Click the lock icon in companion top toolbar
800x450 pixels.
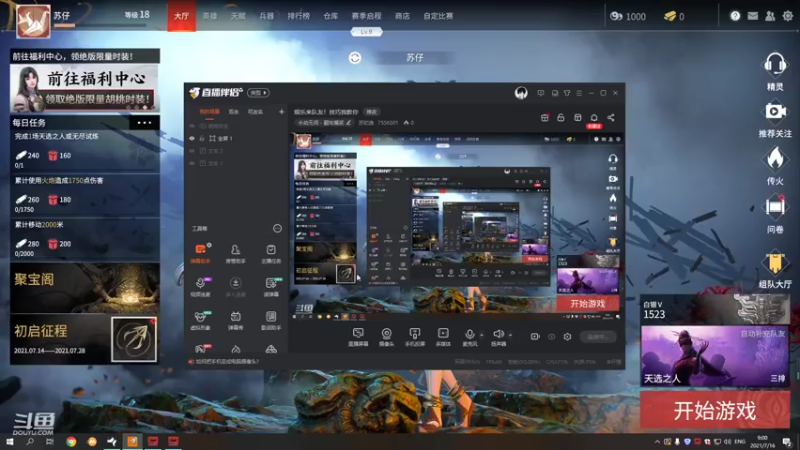(561, 117)
